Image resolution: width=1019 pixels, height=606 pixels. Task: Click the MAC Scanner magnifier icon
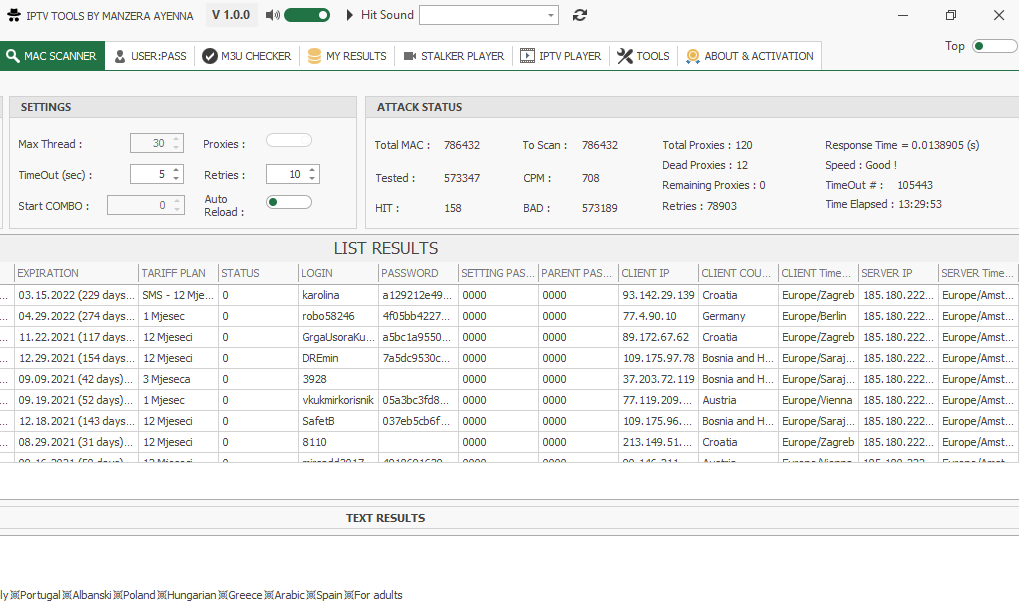coord(12,56)
